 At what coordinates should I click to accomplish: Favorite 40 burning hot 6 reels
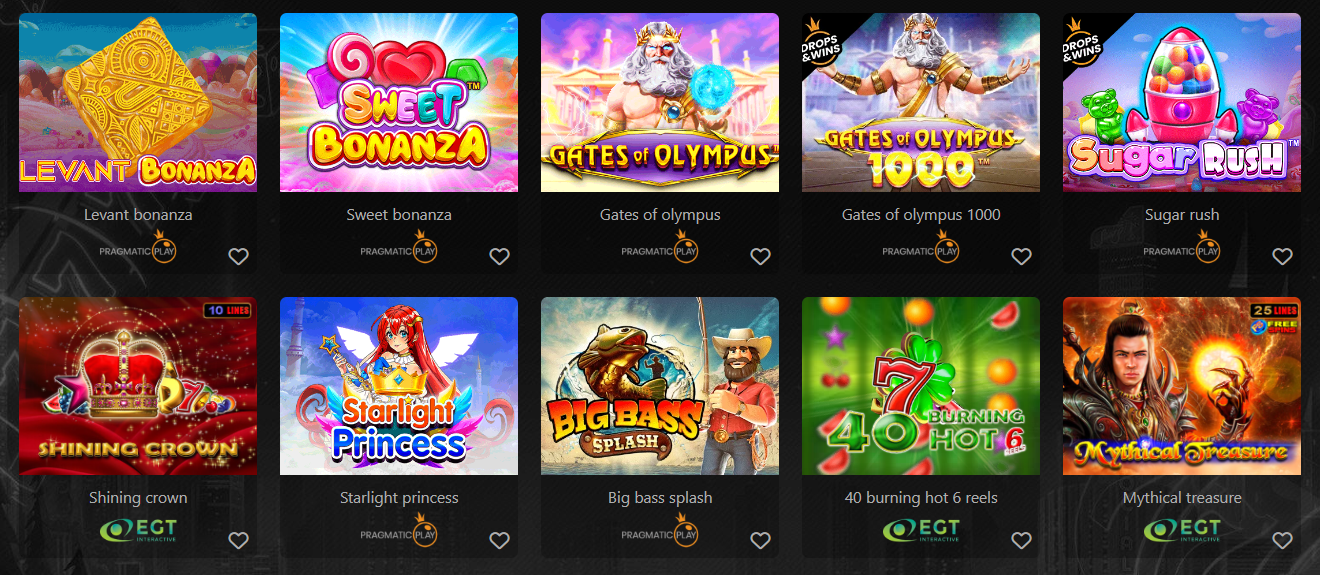(1021, 540)
